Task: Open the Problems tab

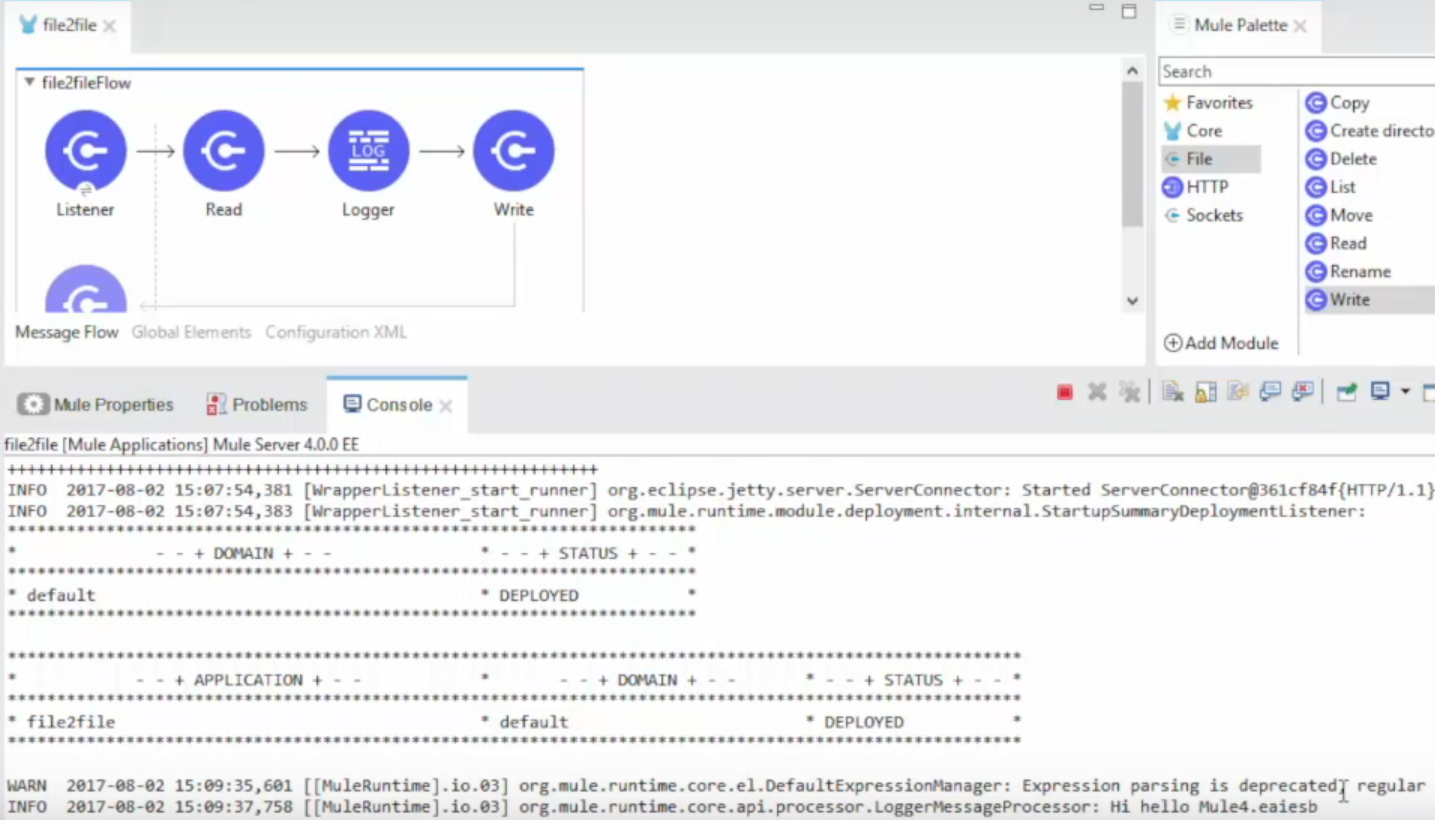Action: (257, 405)
